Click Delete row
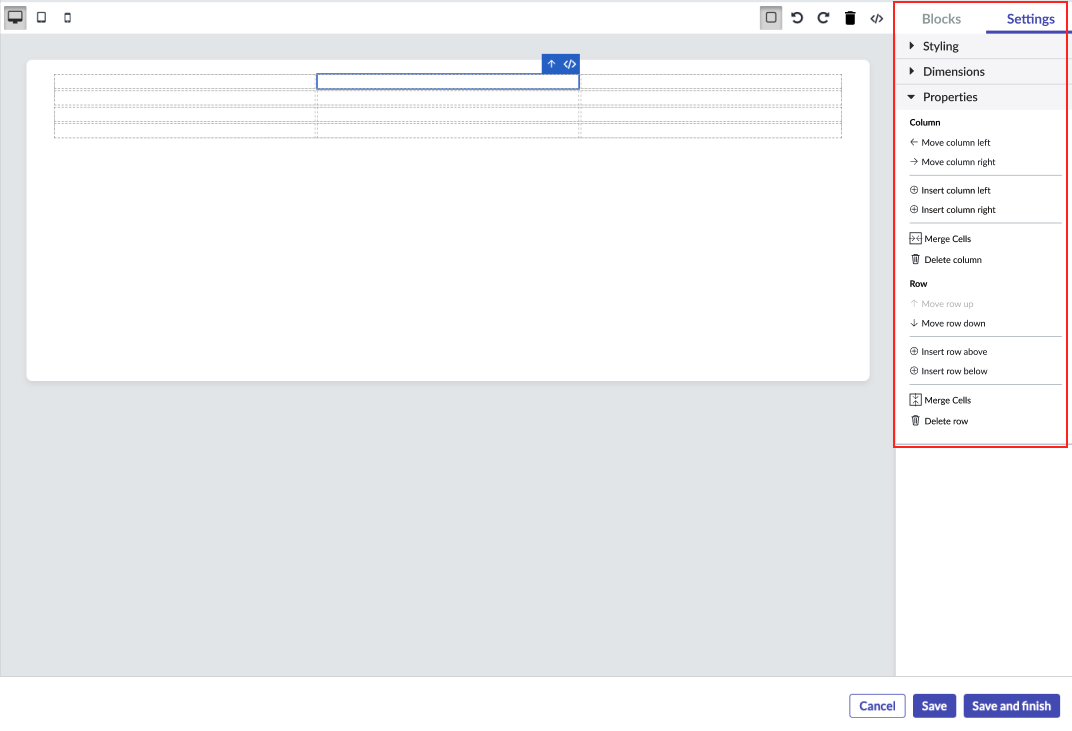Screen dimensions: 1072x731 point(939,421)
